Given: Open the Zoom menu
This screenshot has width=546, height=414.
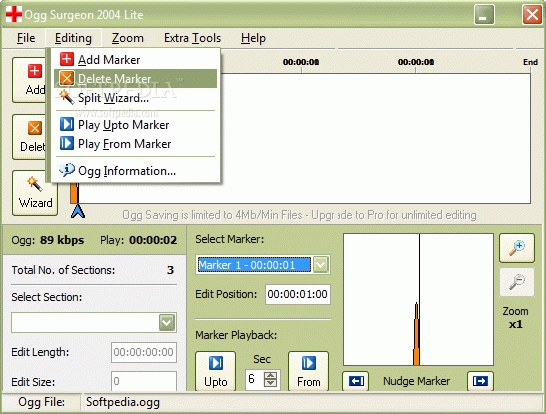Looking at the screenshot, I should point(127,38).
